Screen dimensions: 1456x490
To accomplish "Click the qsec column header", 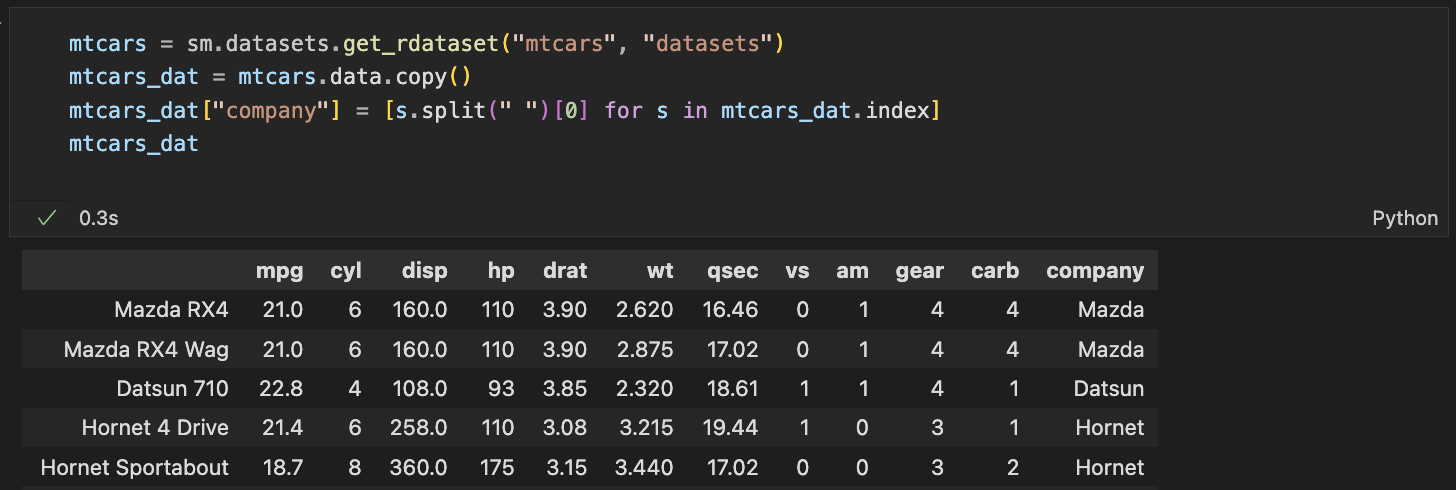I will (x=733, y=271).
